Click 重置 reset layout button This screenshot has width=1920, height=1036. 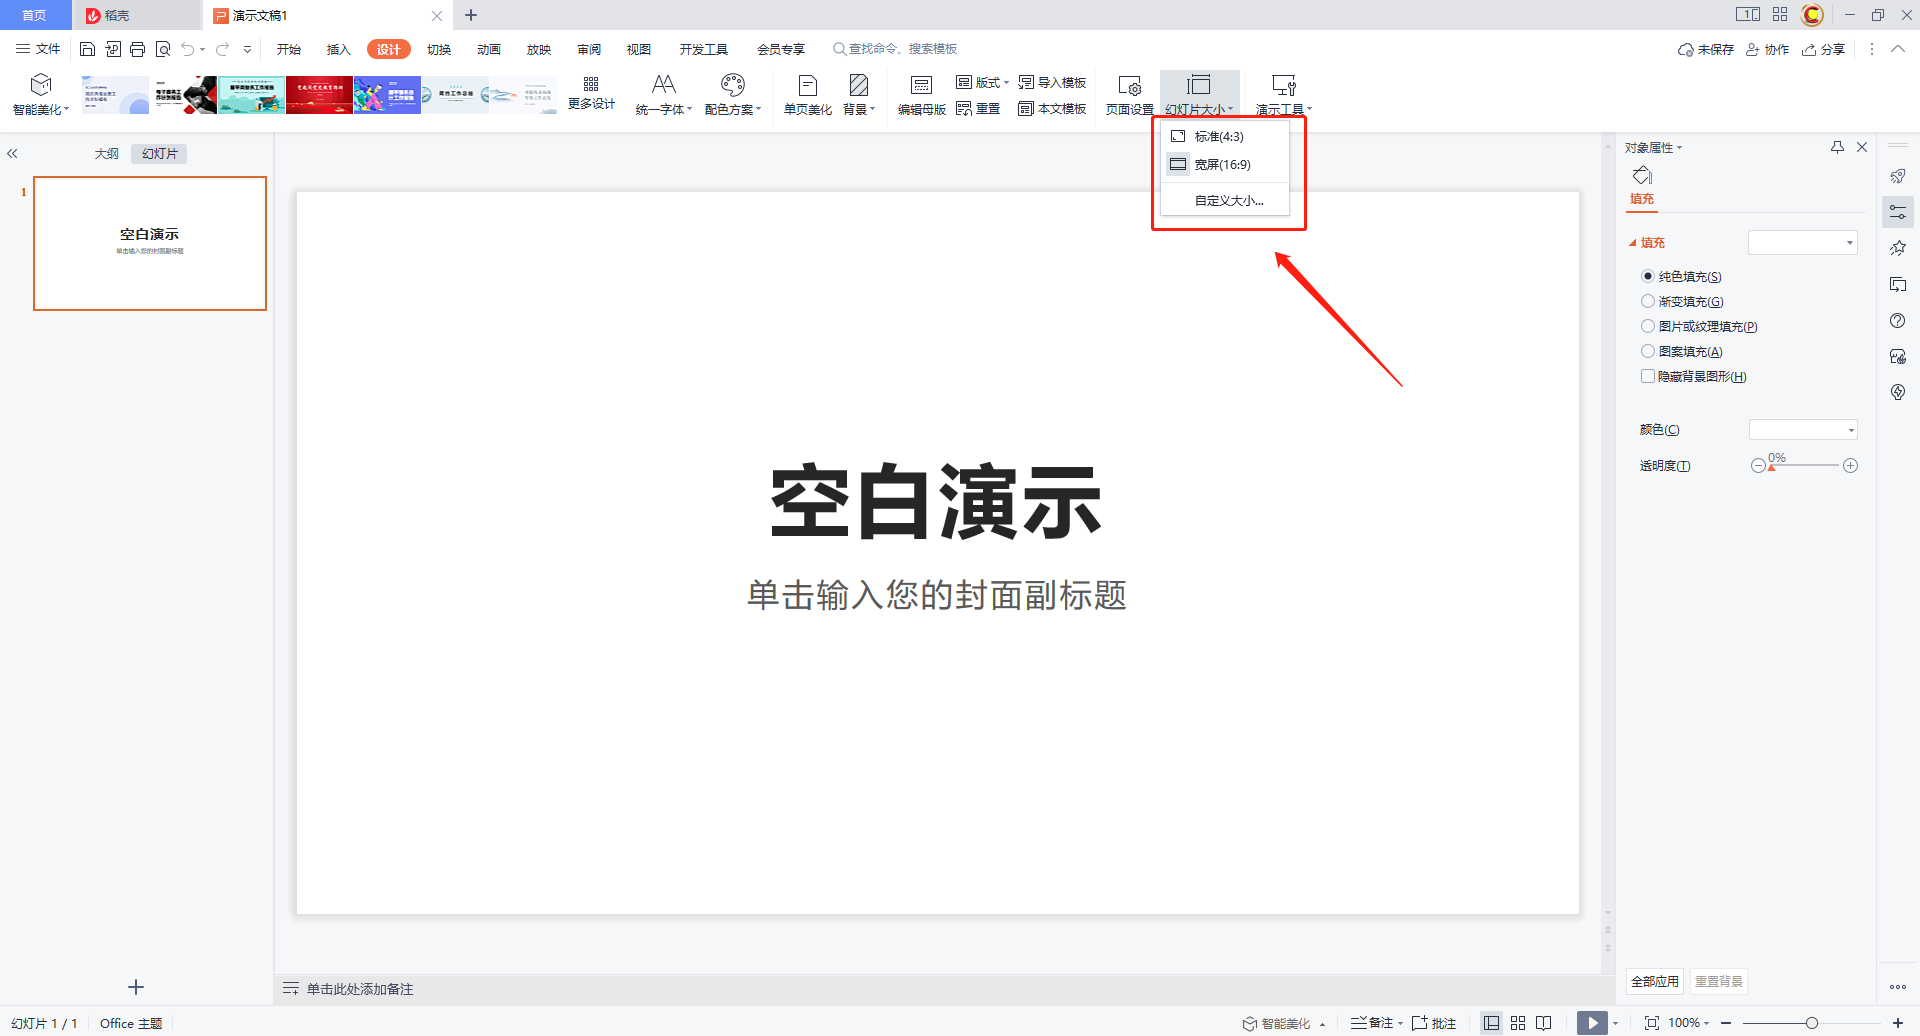coord(978,108)
